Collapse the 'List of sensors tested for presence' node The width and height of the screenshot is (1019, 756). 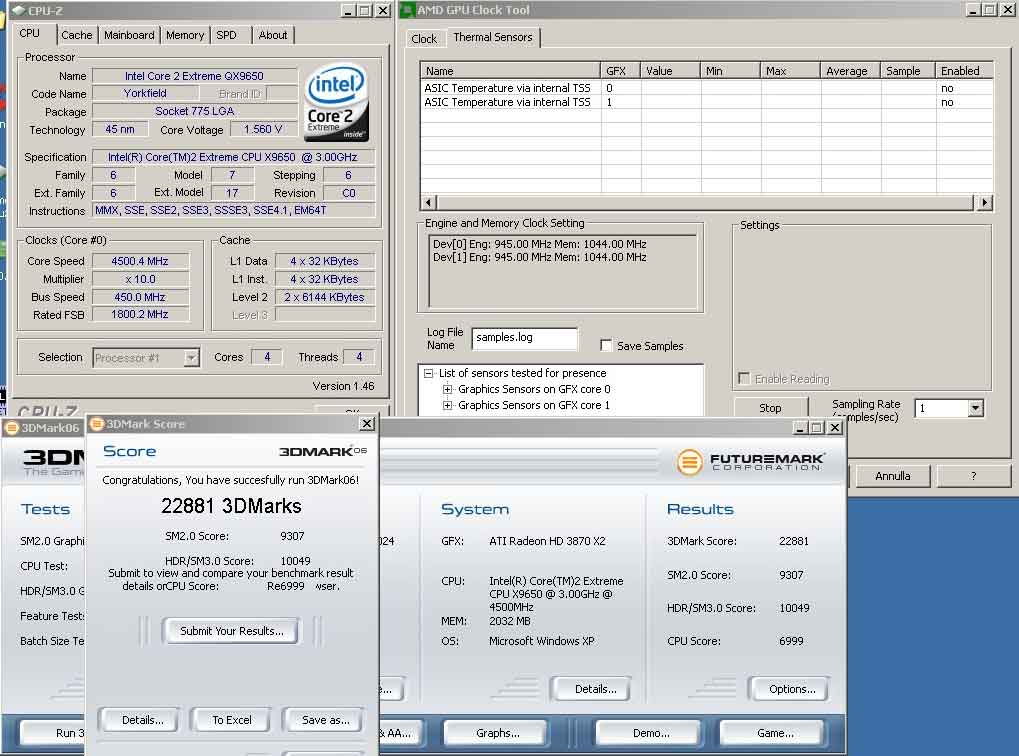pos(428,373)
